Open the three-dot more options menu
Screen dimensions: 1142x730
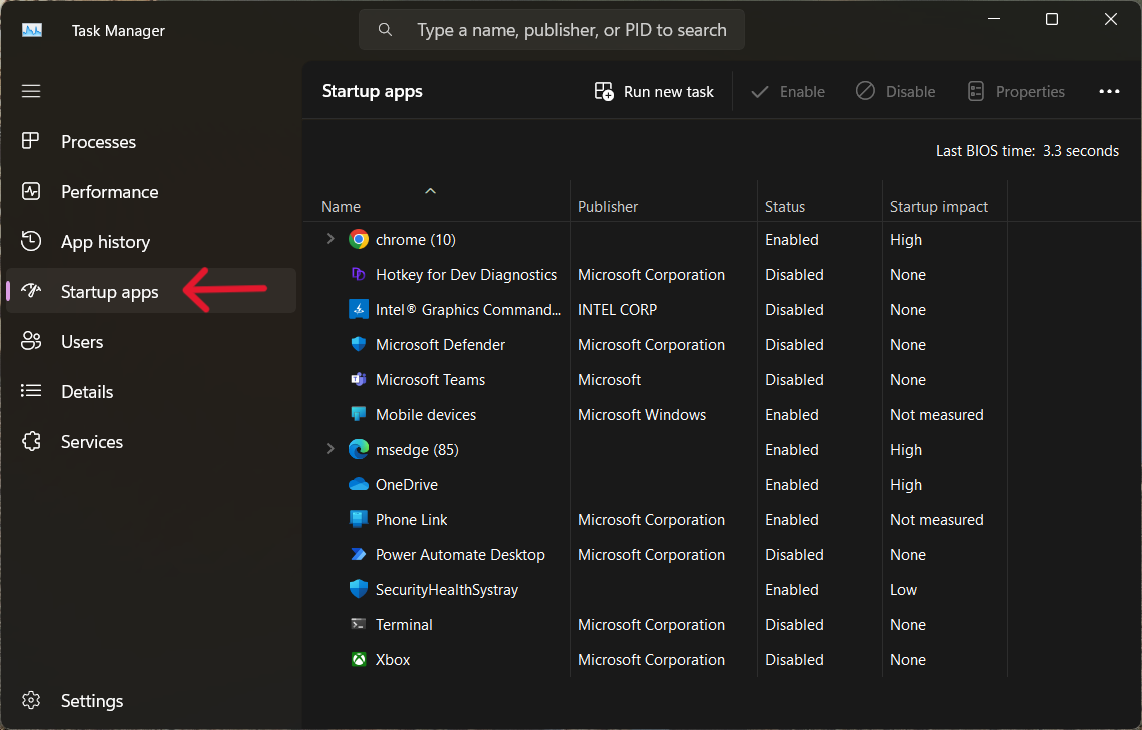click(x=1109, y=91)
